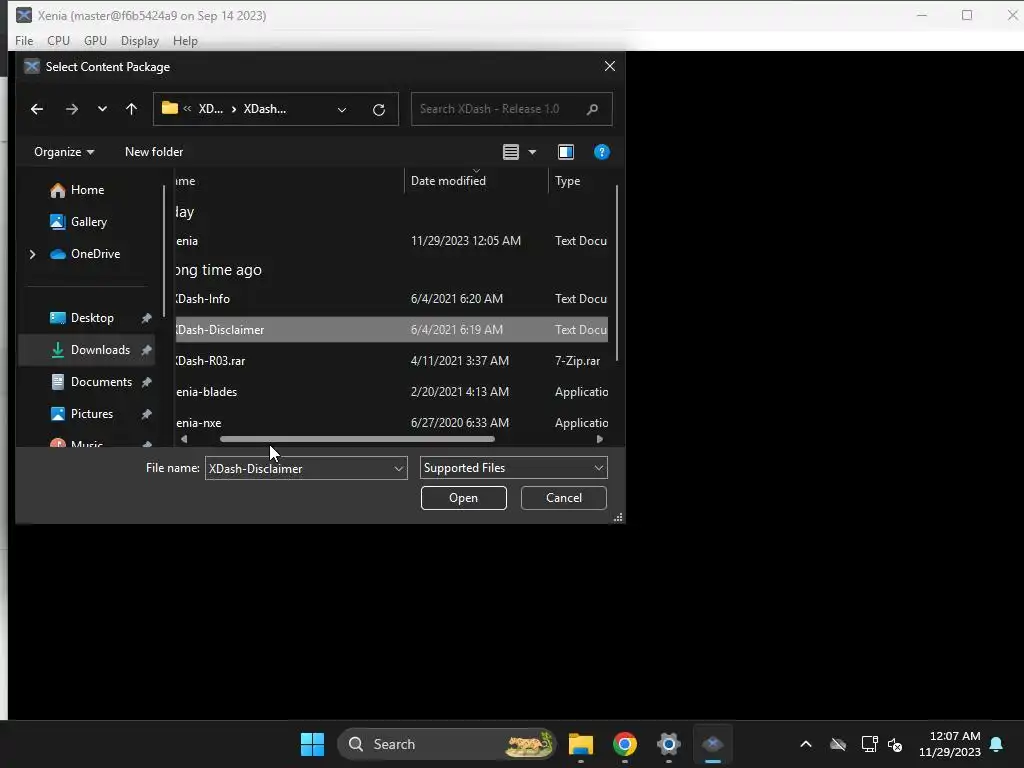This screenshot has height=768, width=1024.
Task: Select the XDash-R03.rar archive
Action: (392, 361)
